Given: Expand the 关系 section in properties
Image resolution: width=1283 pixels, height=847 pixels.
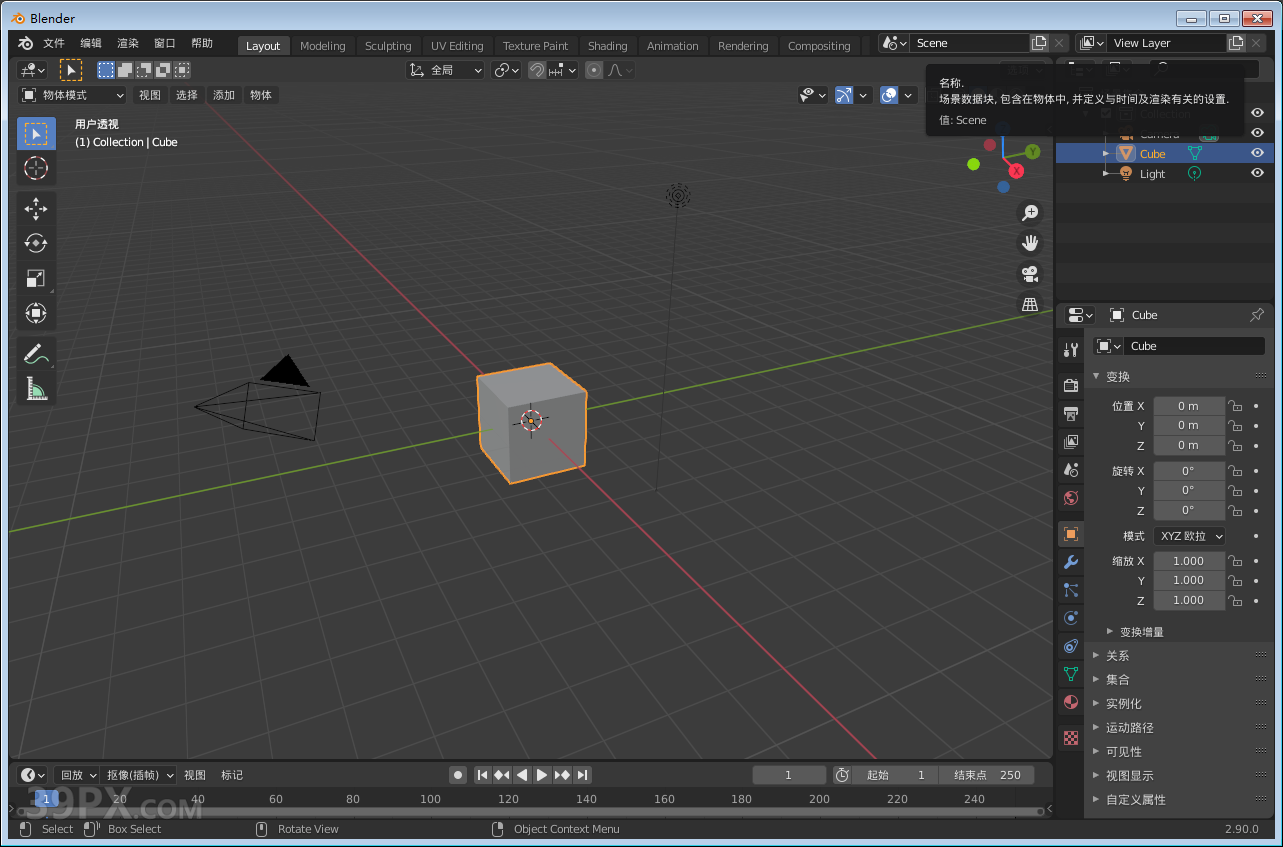Looking at the screenshot, I should pos(1120,655).
